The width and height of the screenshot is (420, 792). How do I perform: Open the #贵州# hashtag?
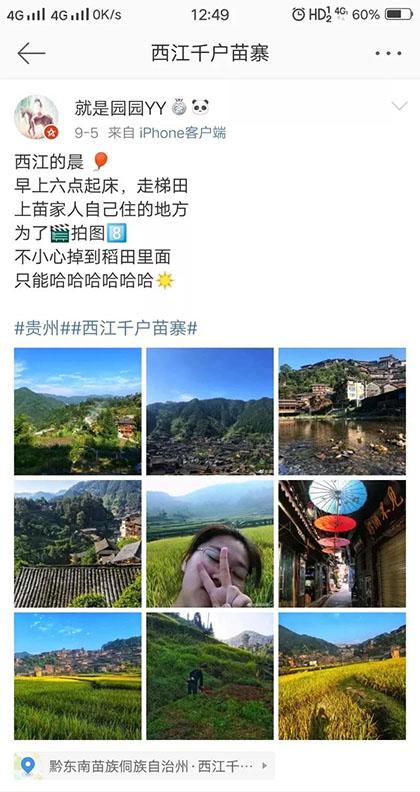(x=42, y=328)
